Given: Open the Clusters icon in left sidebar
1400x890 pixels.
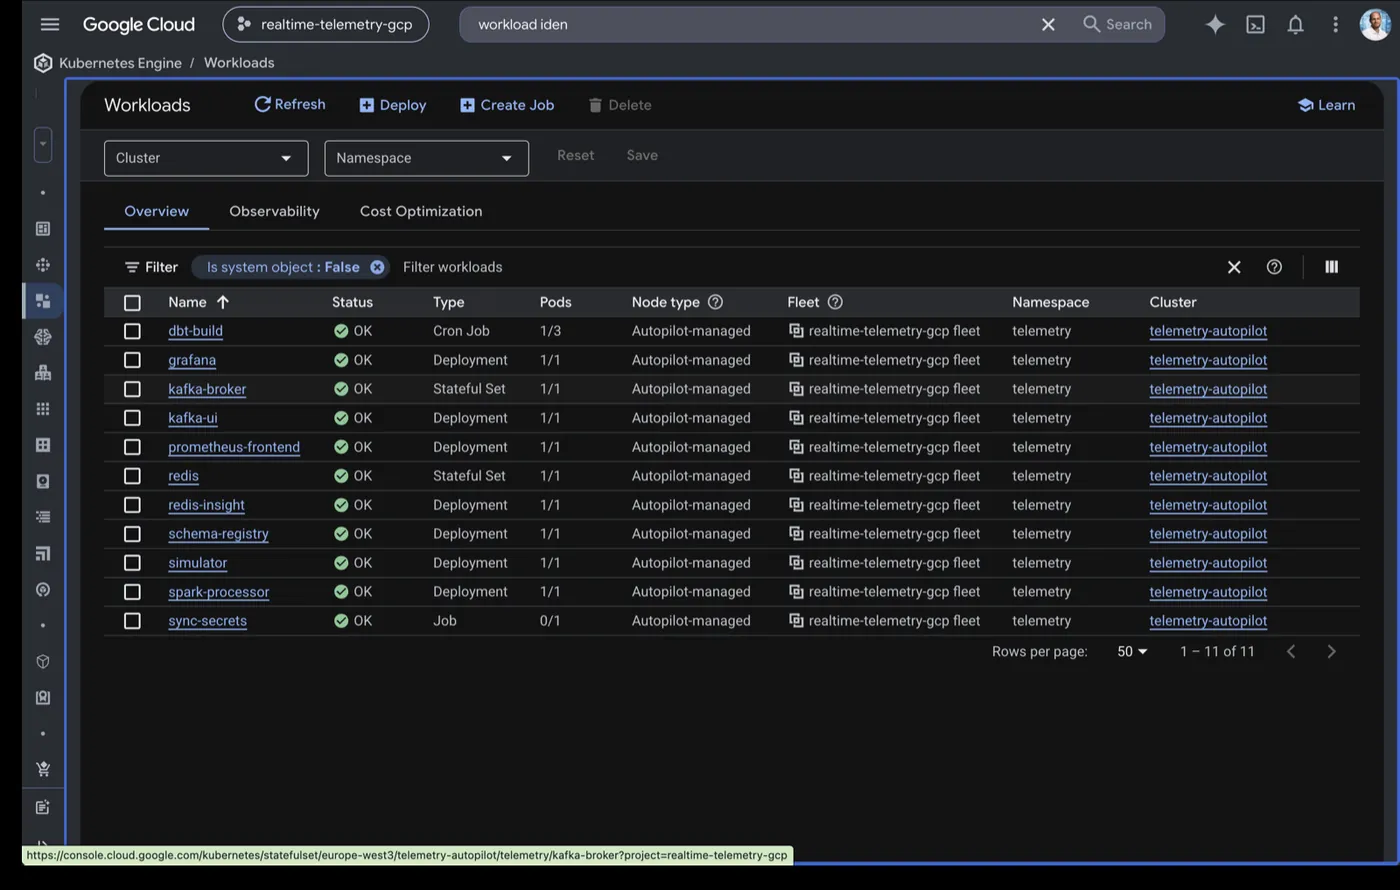Looking at the screenshot, I should [x=43, y=265].
